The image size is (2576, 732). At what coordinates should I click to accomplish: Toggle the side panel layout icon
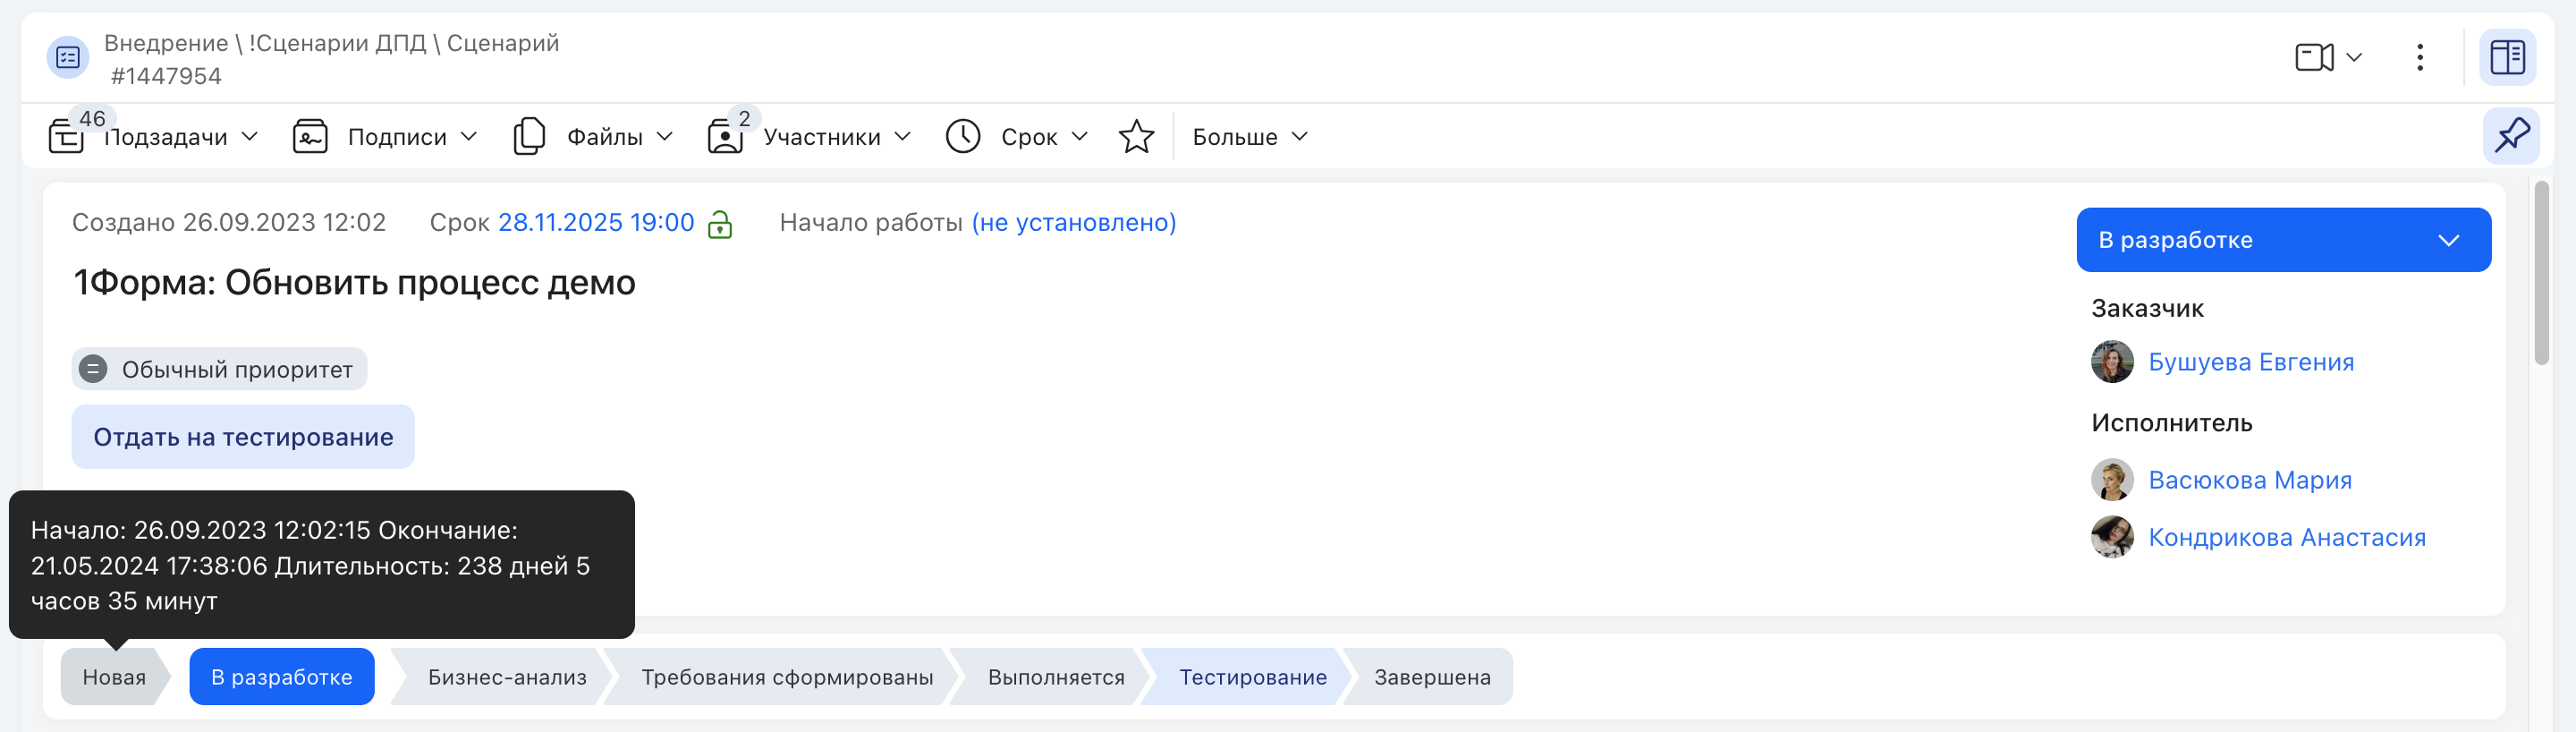click(x=2507, y=57)
